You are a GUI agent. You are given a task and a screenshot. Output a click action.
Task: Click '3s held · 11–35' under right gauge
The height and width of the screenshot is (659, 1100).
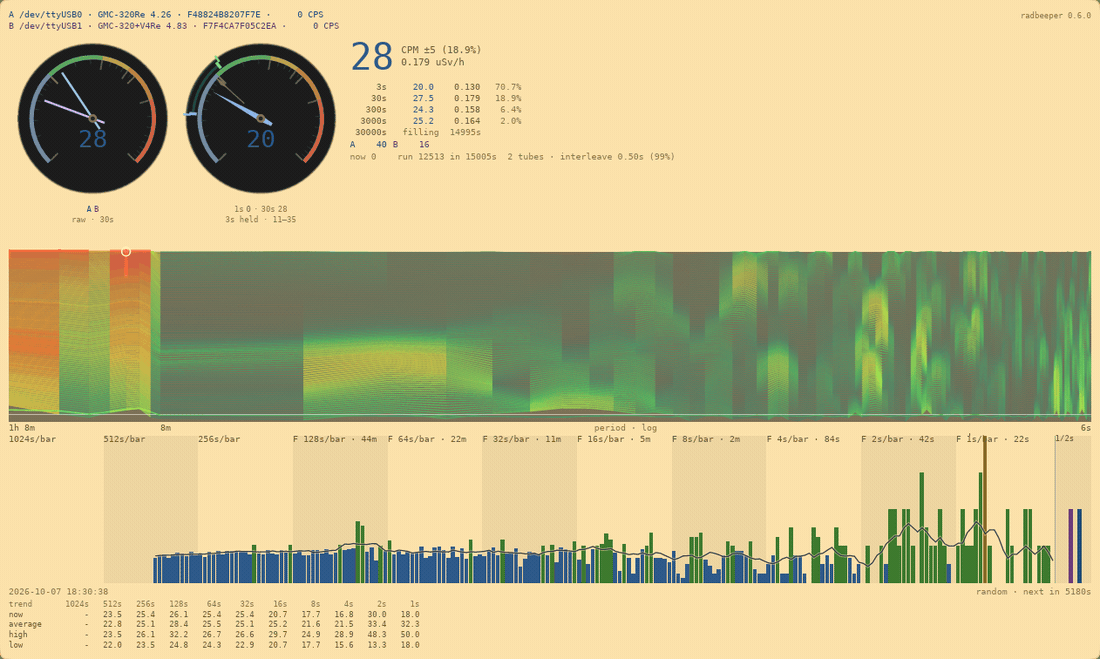click(x=260, y=220)
